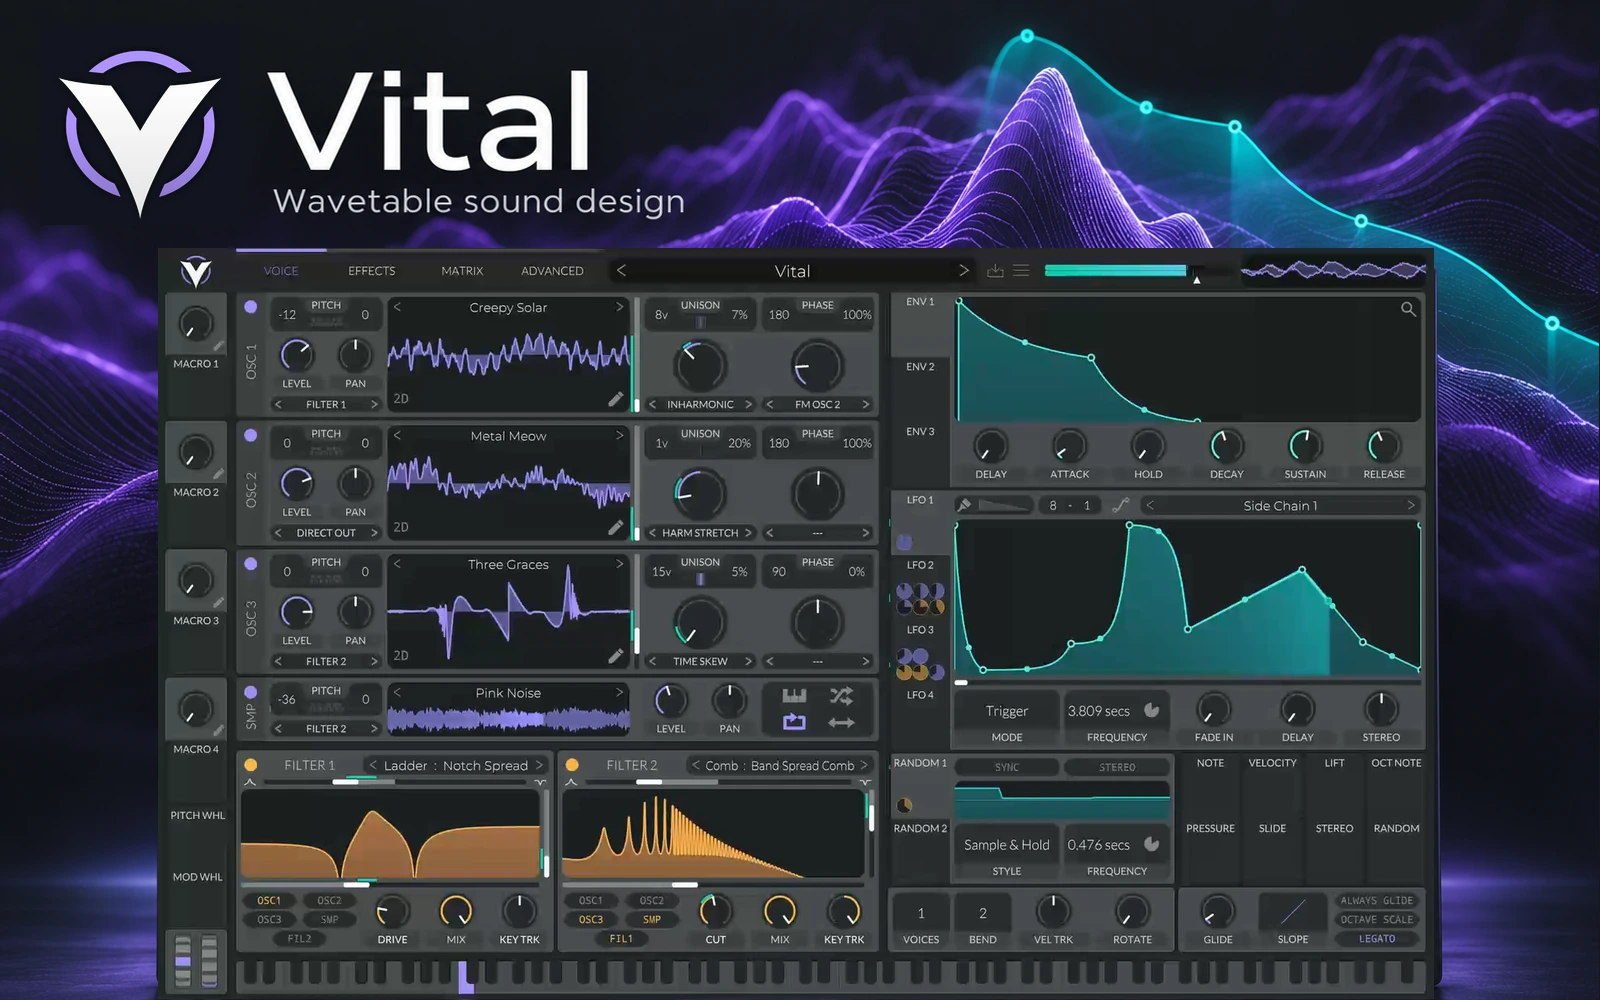
Task: Edit the Metal Meow wavetable with the pencil icon
Action: [x=616, y=527]
